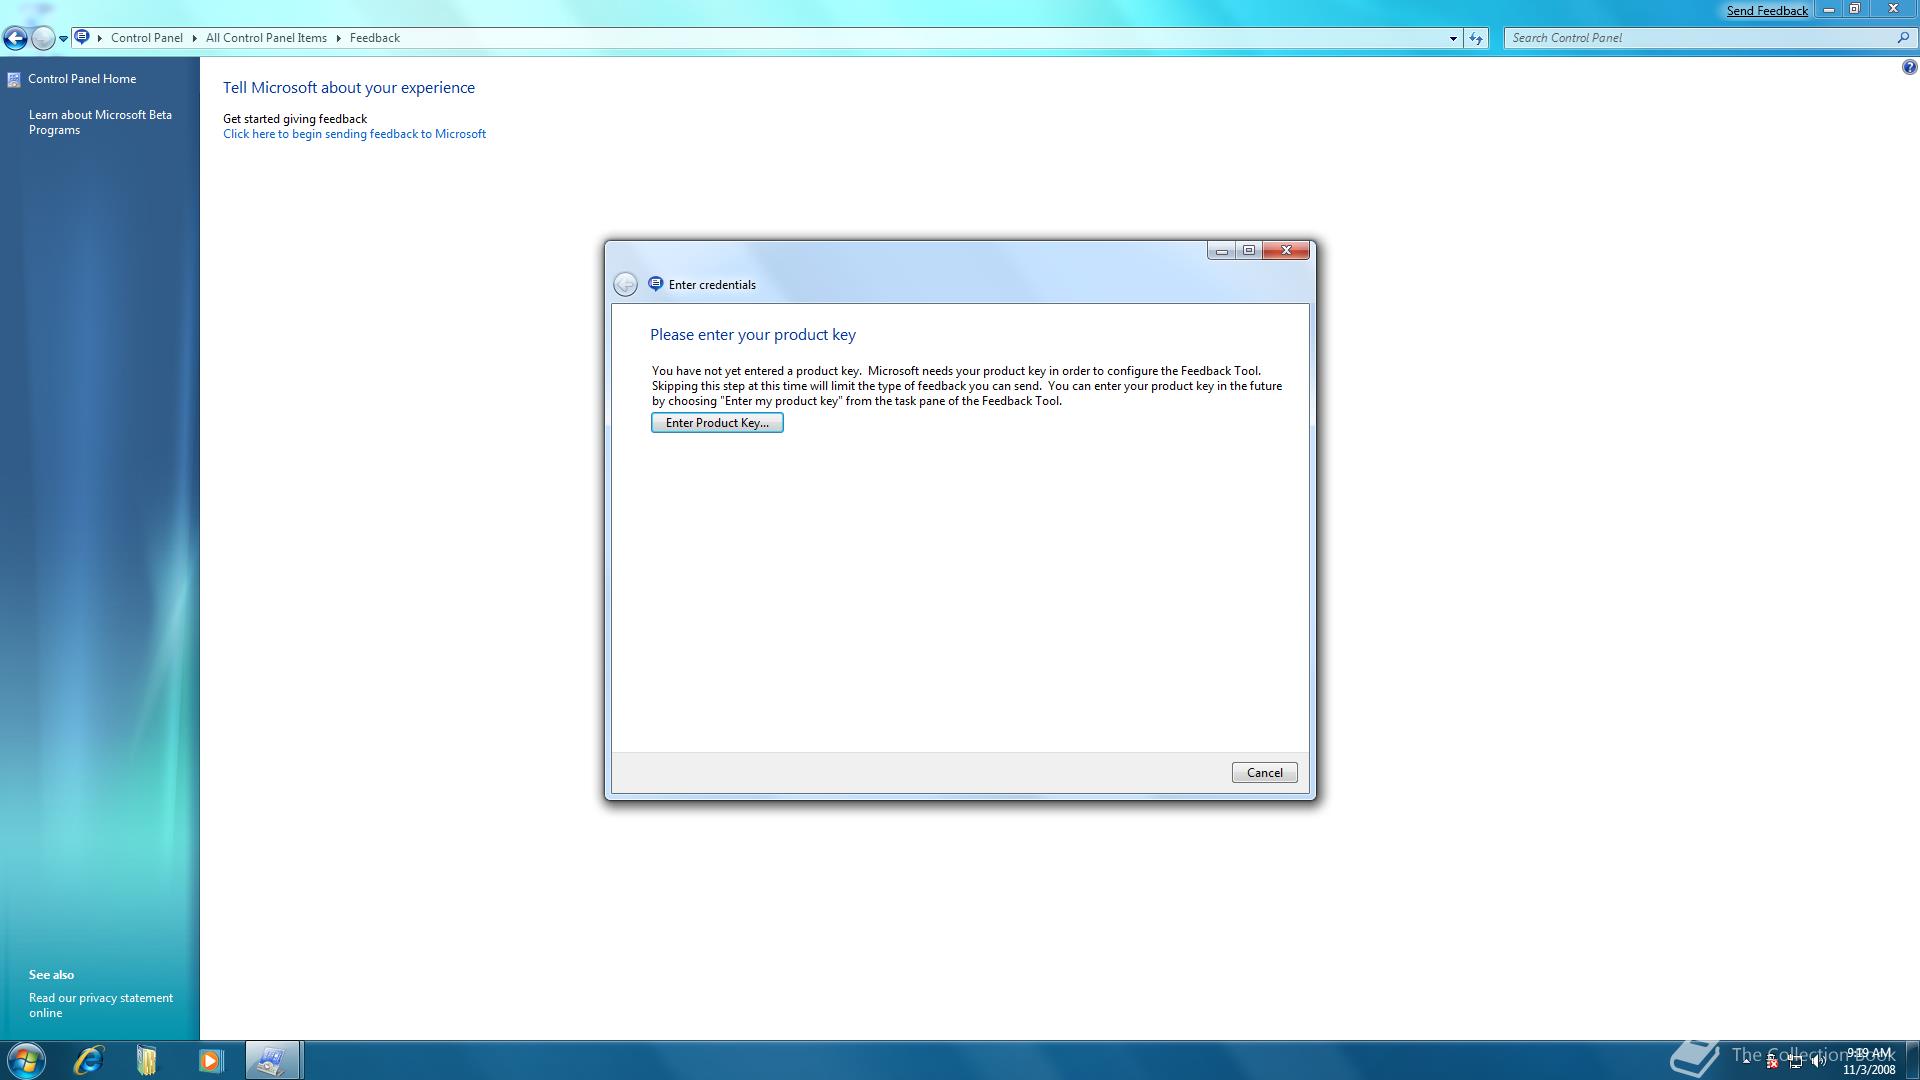
Task: Select Control Panel breadcrumb
Action: pyautogui.click(x=147, y=38)
